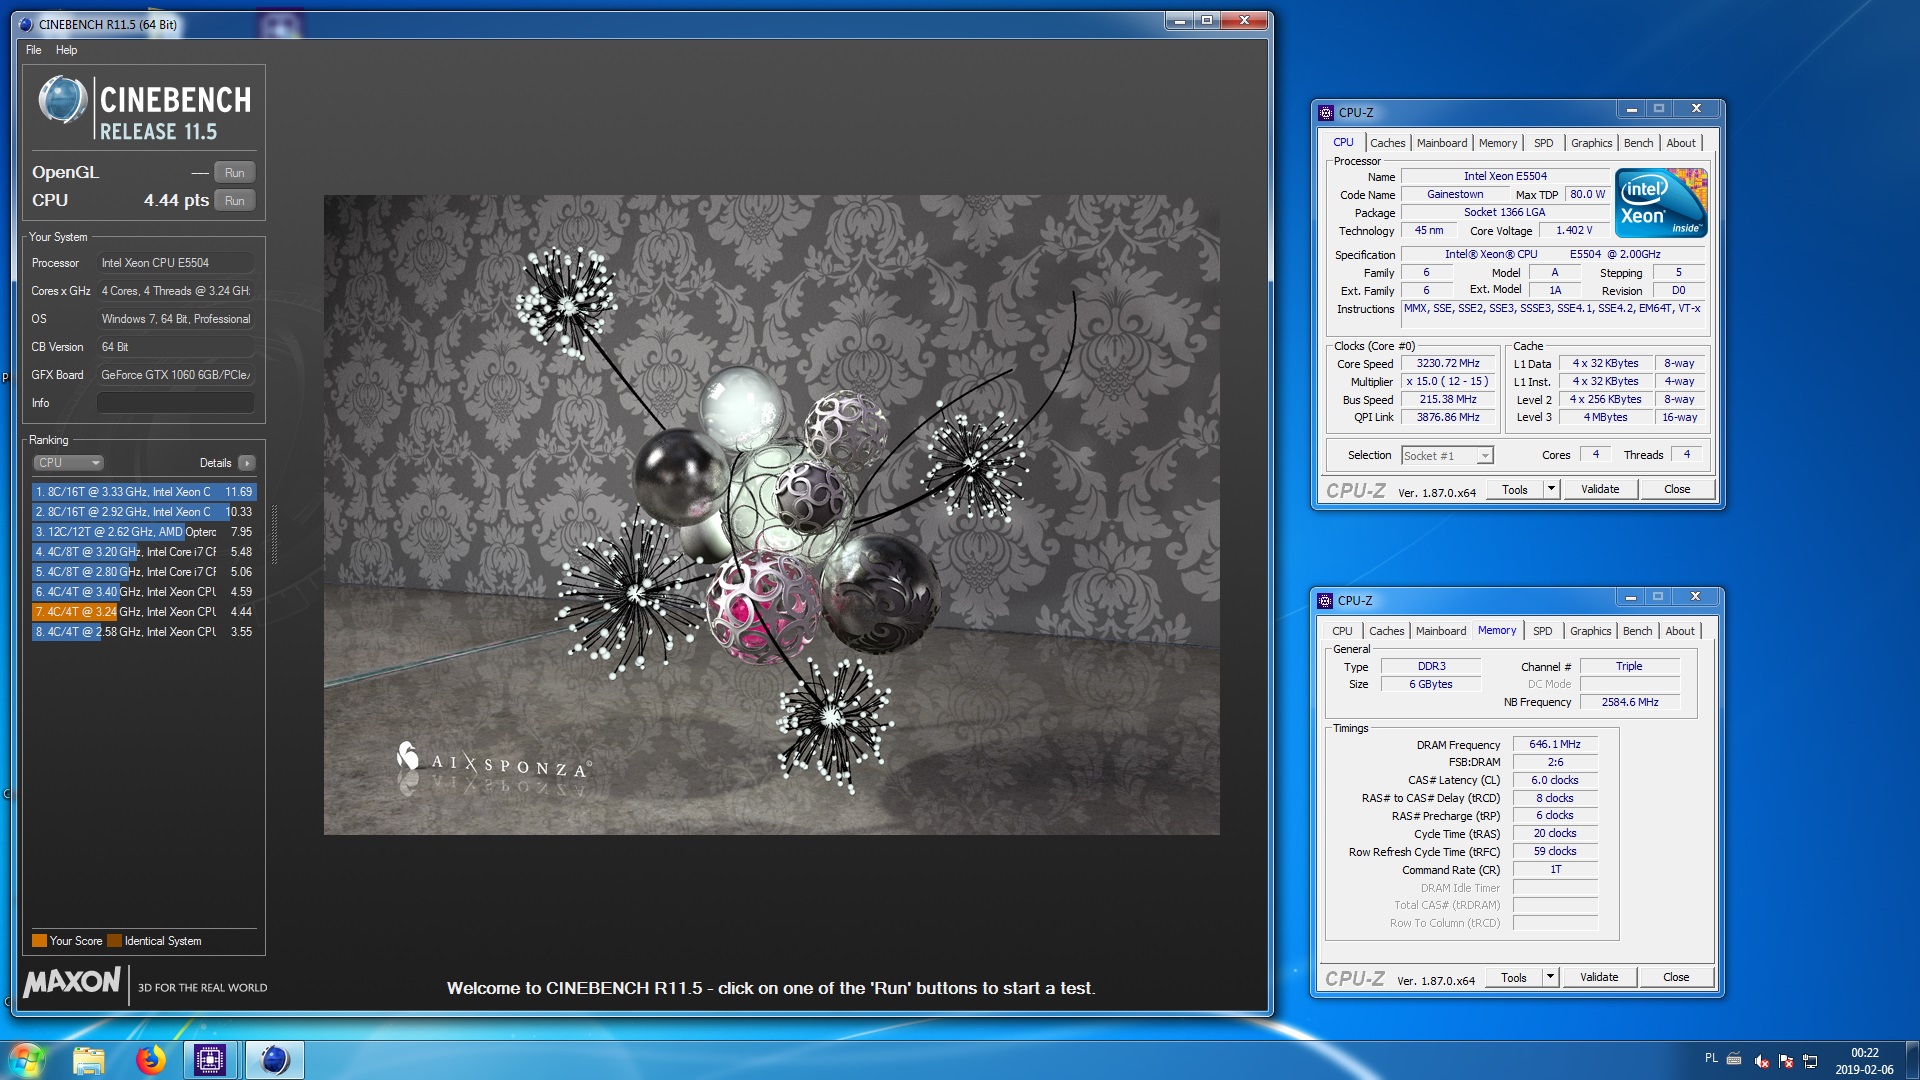Viewport: 1920px width, 1080px height.
Task: Click the Show Desktop strip
Action: click(1912, 1060)
